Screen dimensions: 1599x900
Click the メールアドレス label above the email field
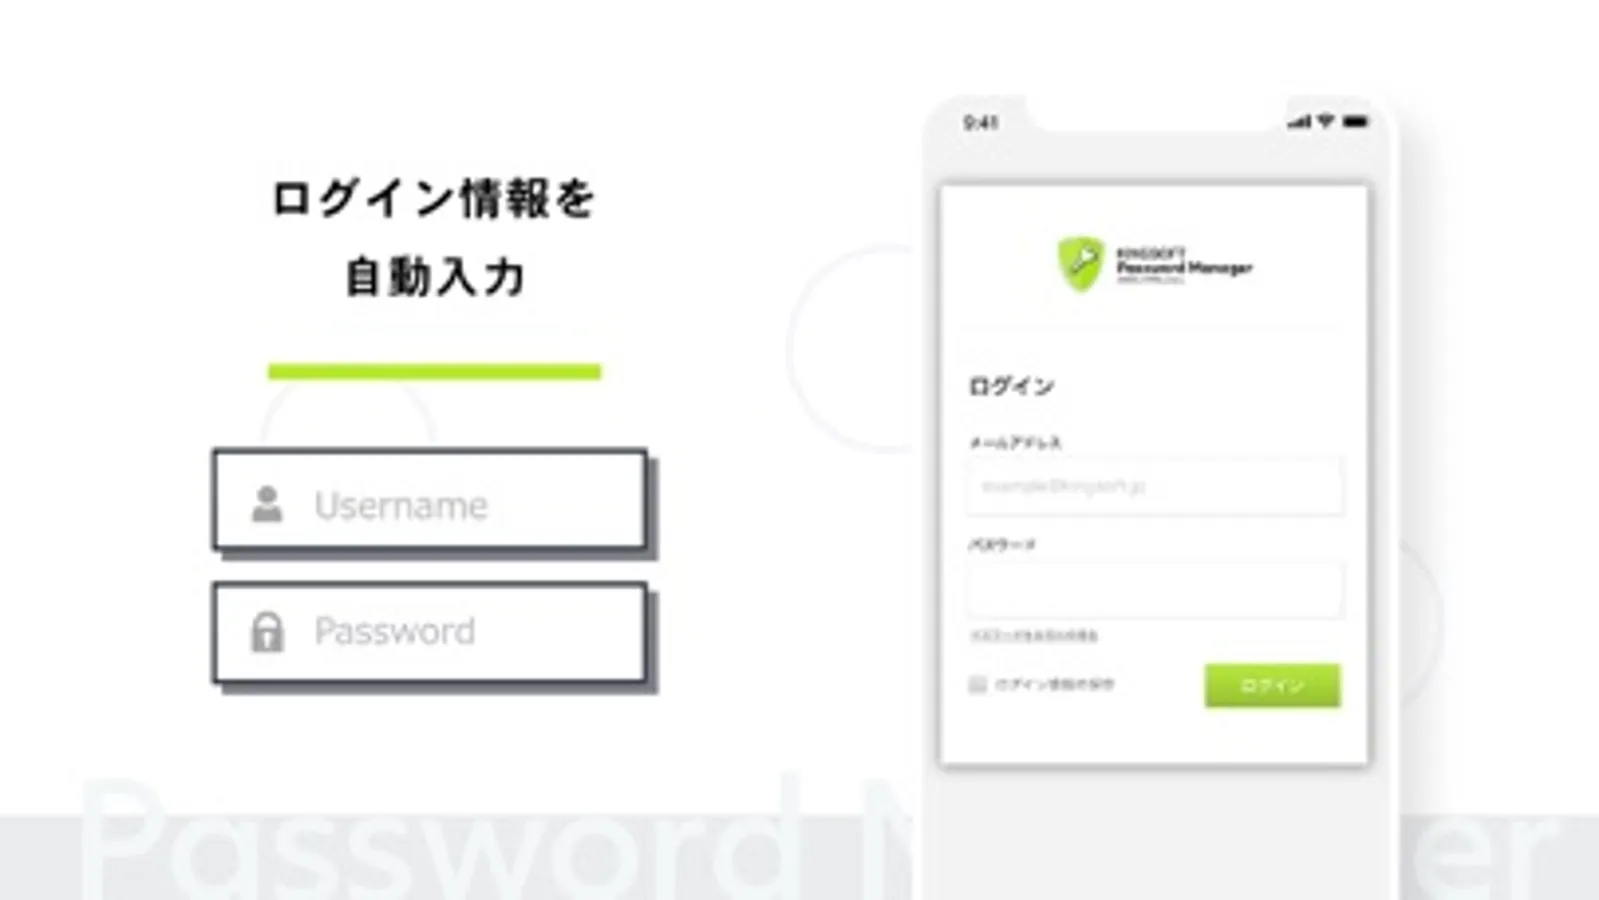(x=1015, y=442)
